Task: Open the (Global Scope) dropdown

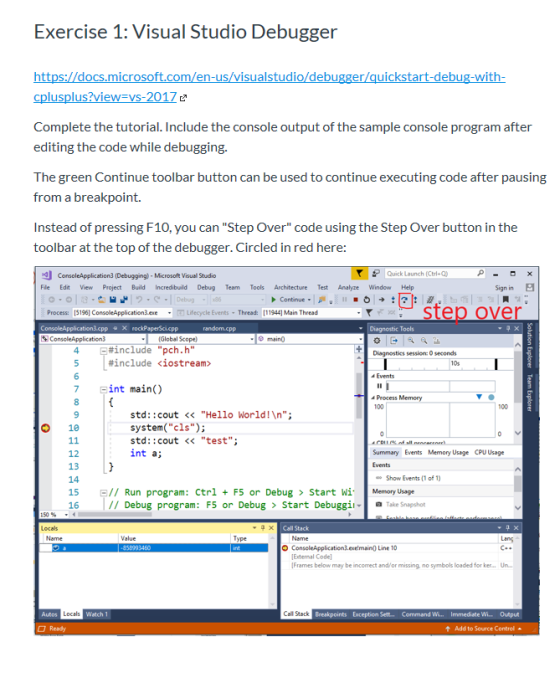Action: [201, 339]
